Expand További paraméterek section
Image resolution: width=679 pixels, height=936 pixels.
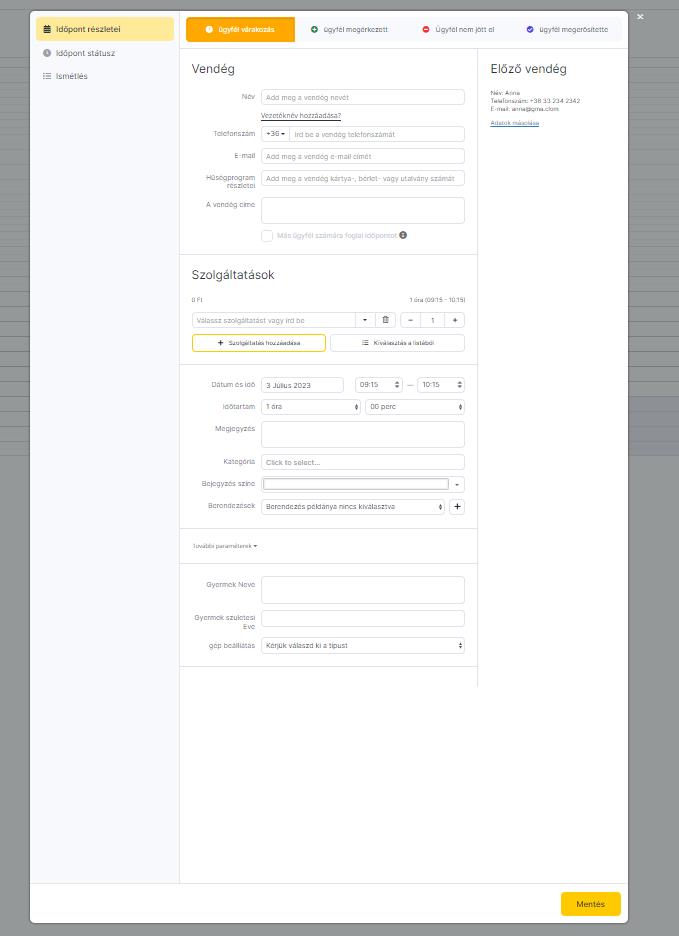click(225, 546)
